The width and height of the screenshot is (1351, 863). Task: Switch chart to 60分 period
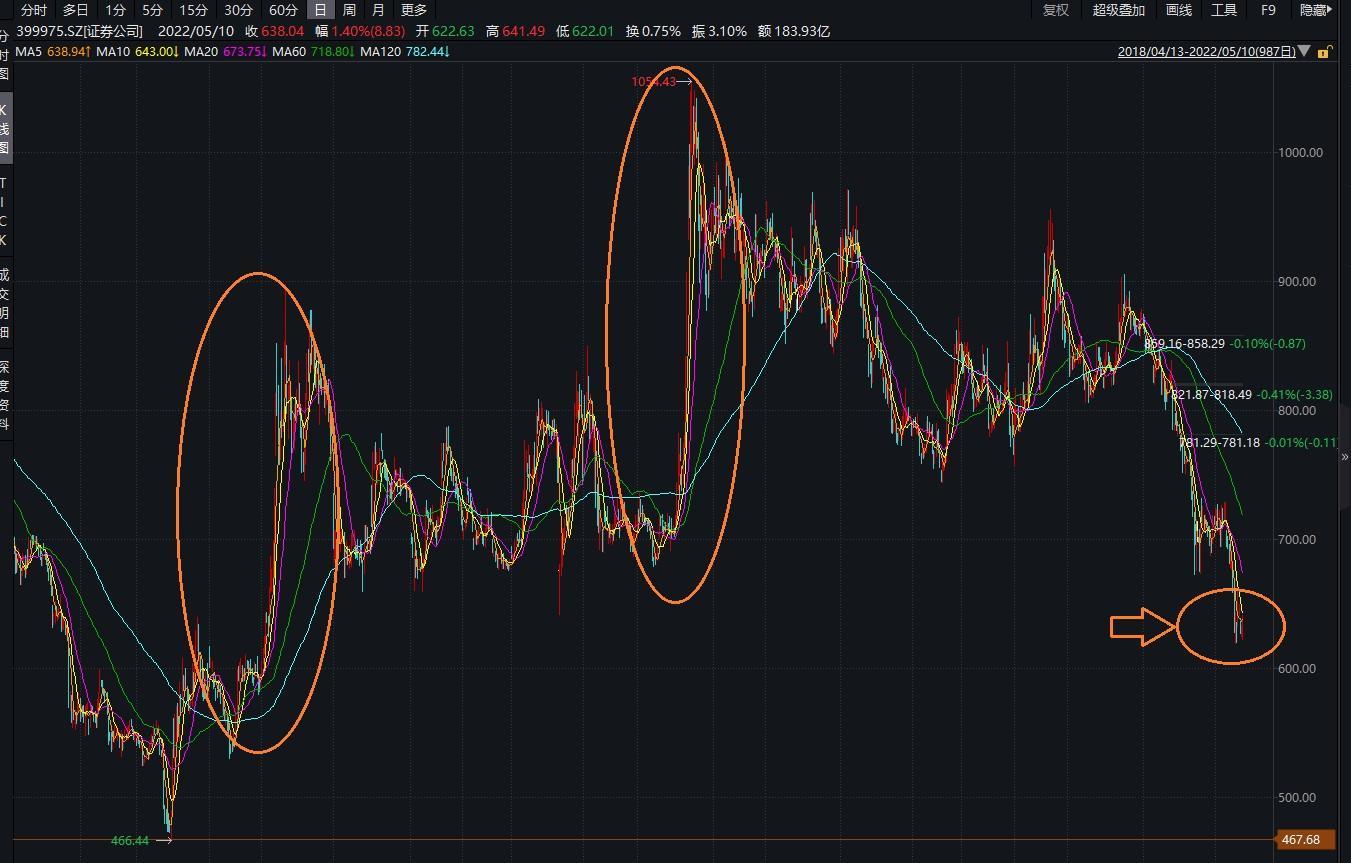coord(283,10)
